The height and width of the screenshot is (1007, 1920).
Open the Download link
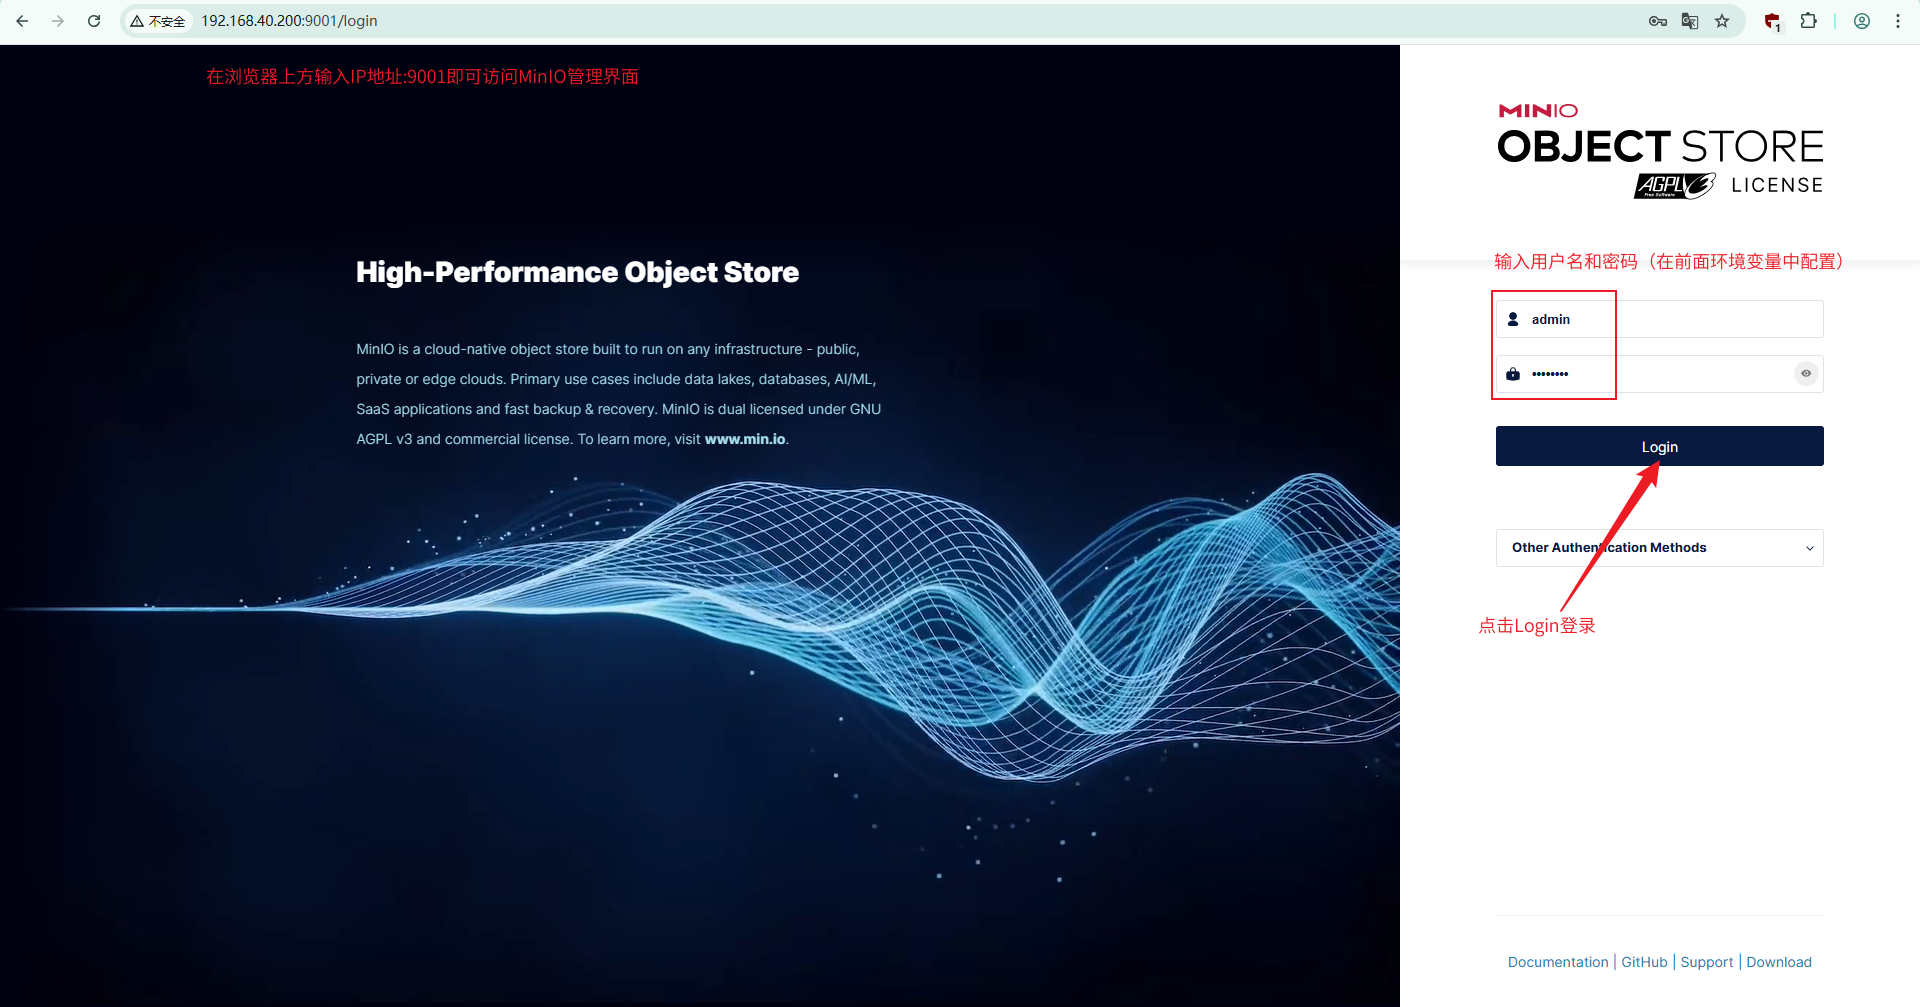1779,962
